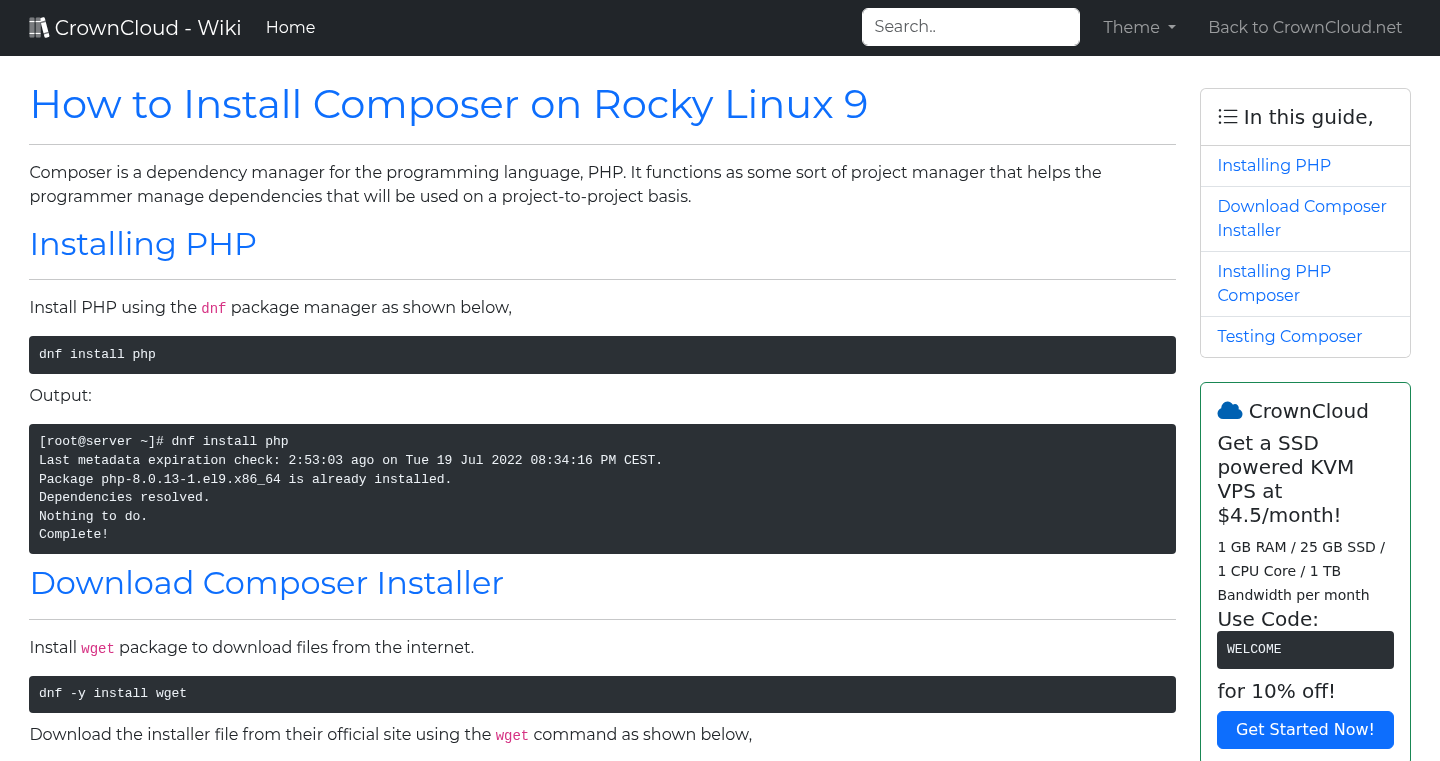Follow the 'Installing PHP' link in the guide
Viewport: 1440px width, 761px height.
pyautogui.click(x=1274, y=165)
